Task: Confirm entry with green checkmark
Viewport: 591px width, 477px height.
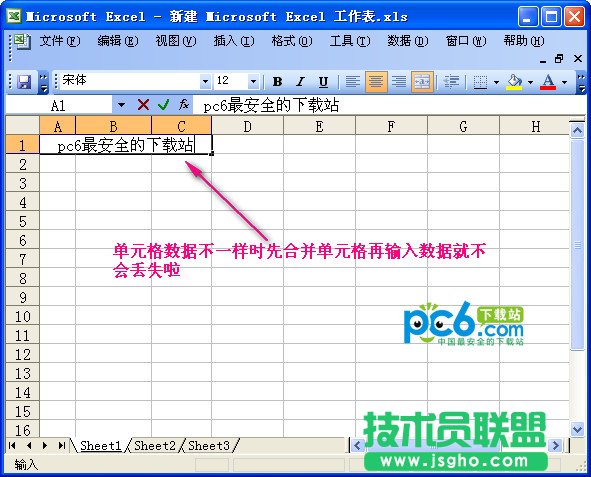Action: [x=164, y=105]
